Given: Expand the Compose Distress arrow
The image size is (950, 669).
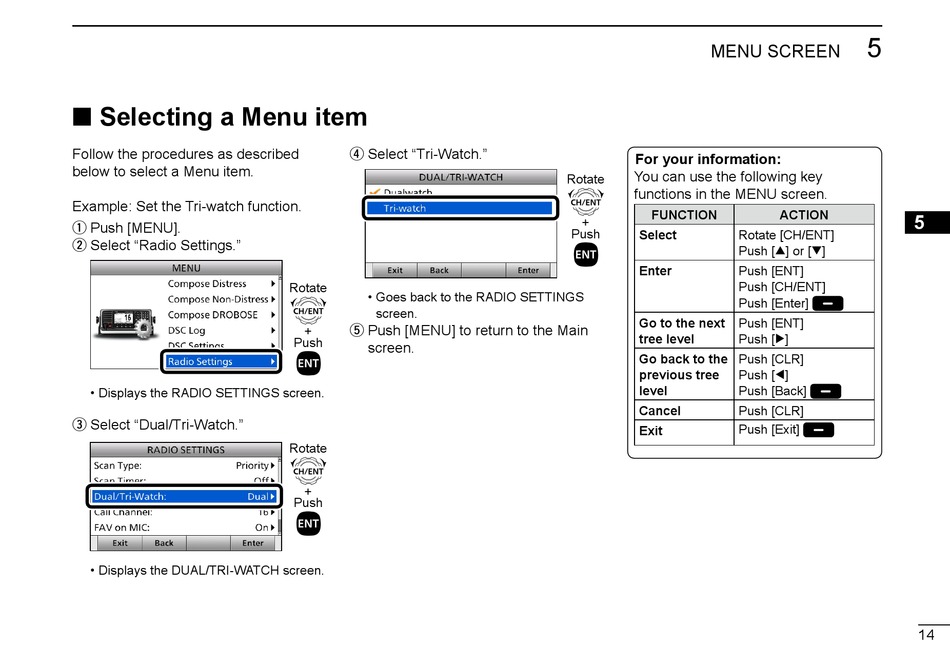Looking at the screenshot, I should click(273, 284).
